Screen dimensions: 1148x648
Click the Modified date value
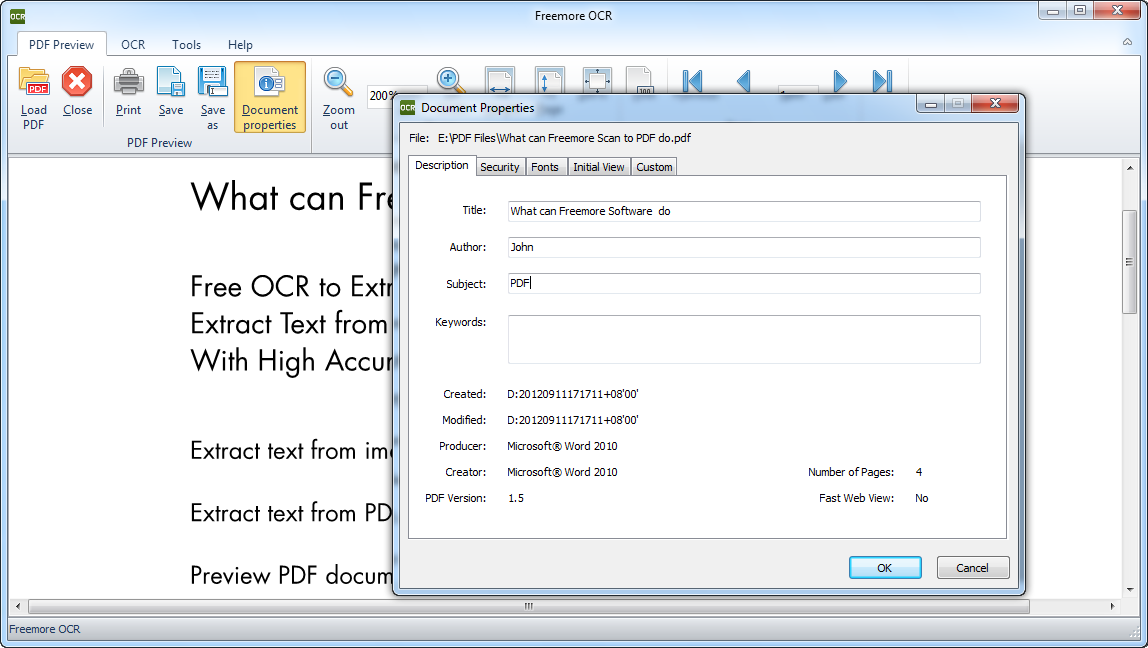(573, 420)
